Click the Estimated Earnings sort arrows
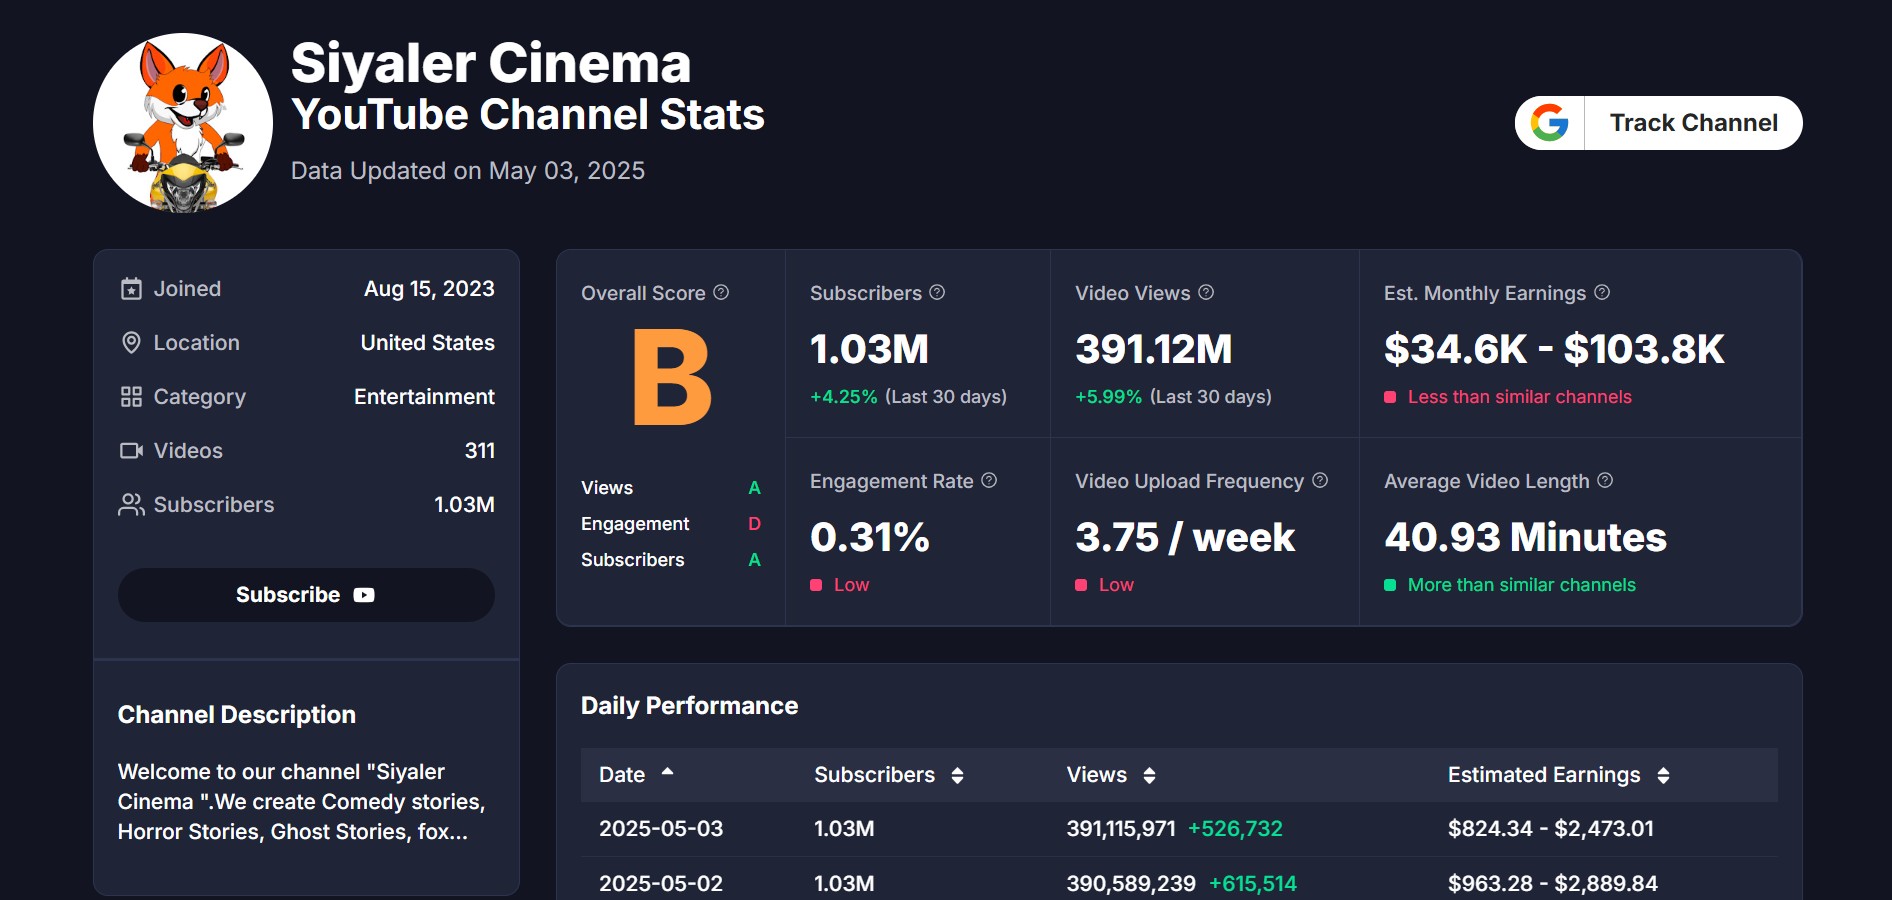 tap(1663, 775)
